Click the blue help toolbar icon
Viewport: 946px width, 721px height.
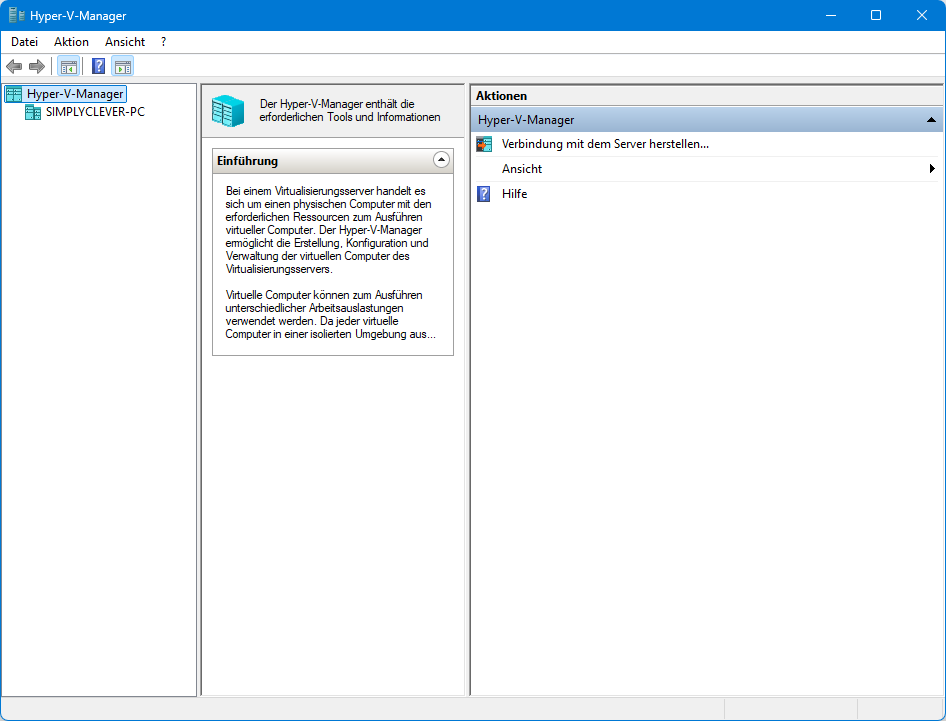[x=98, y=67]
